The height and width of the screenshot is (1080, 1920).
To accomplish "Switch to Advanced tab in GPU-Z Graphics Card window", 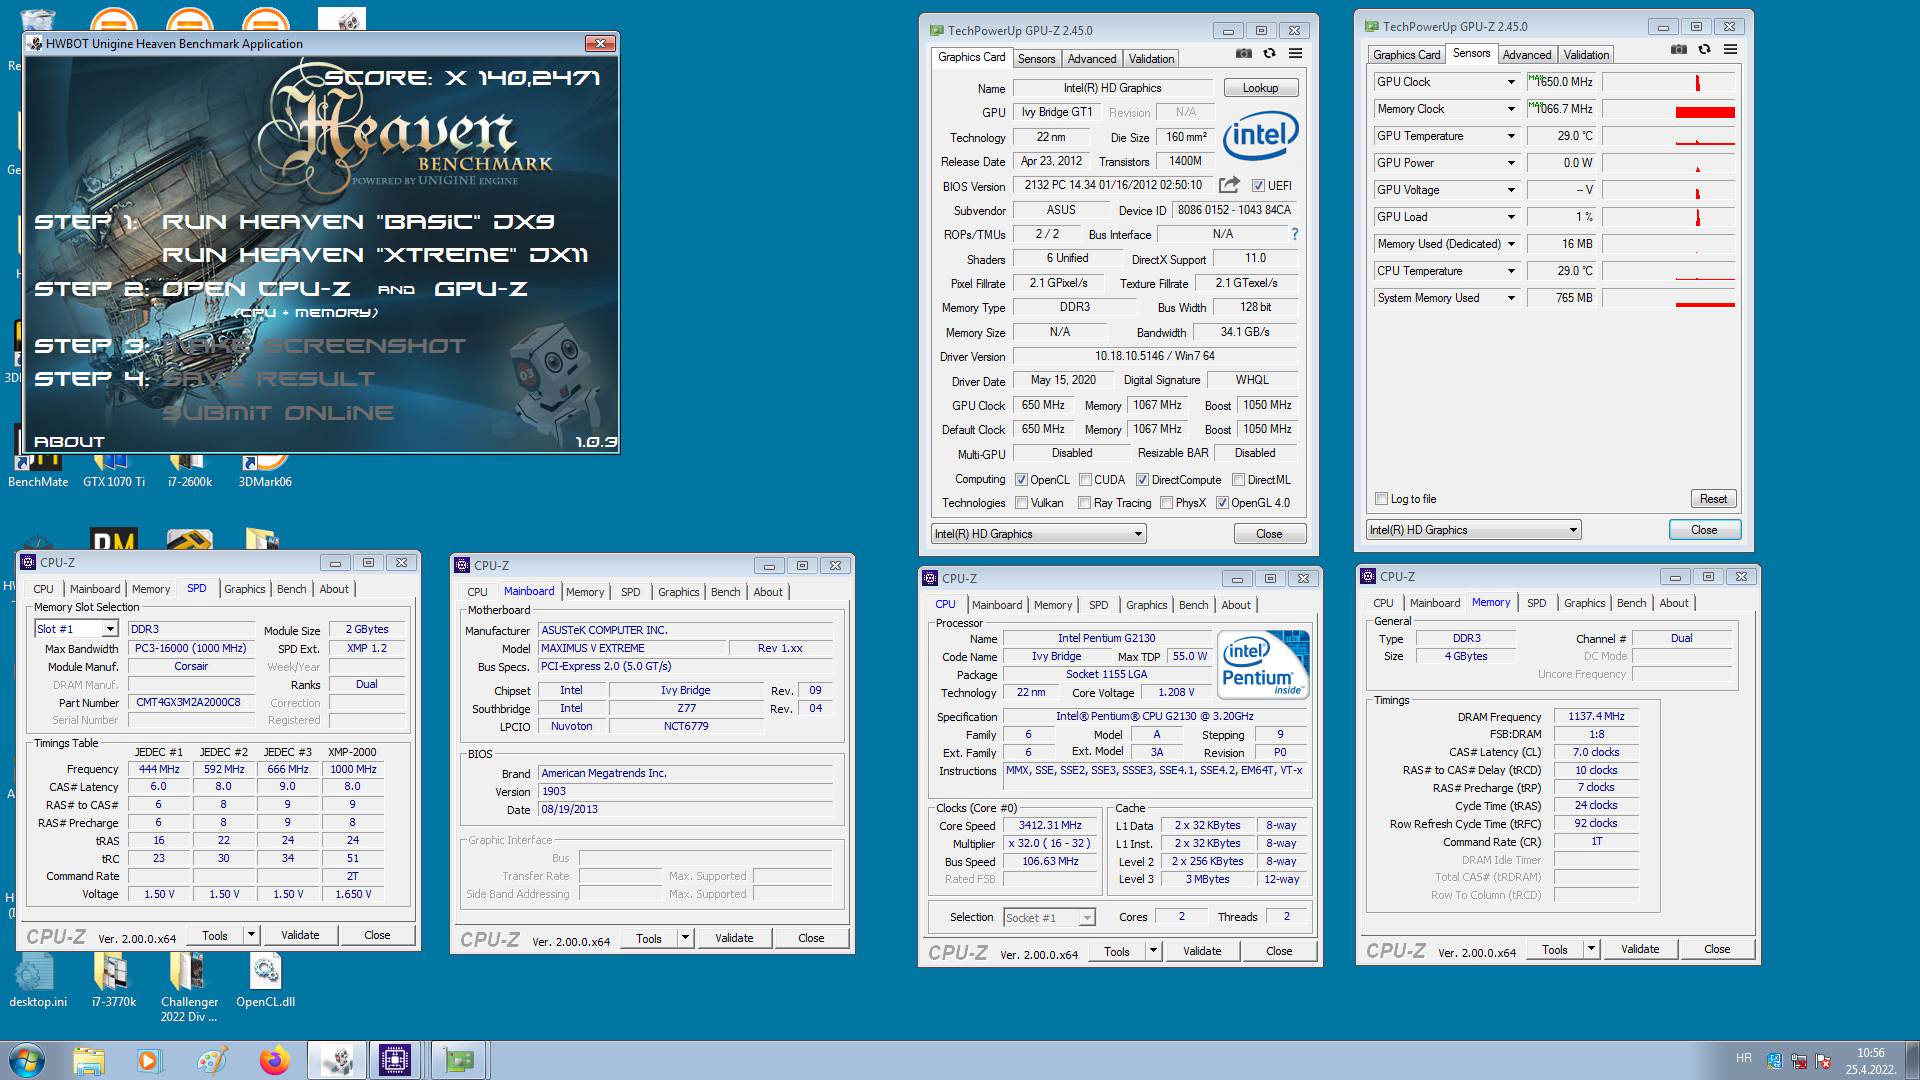I will (1091, 59).
